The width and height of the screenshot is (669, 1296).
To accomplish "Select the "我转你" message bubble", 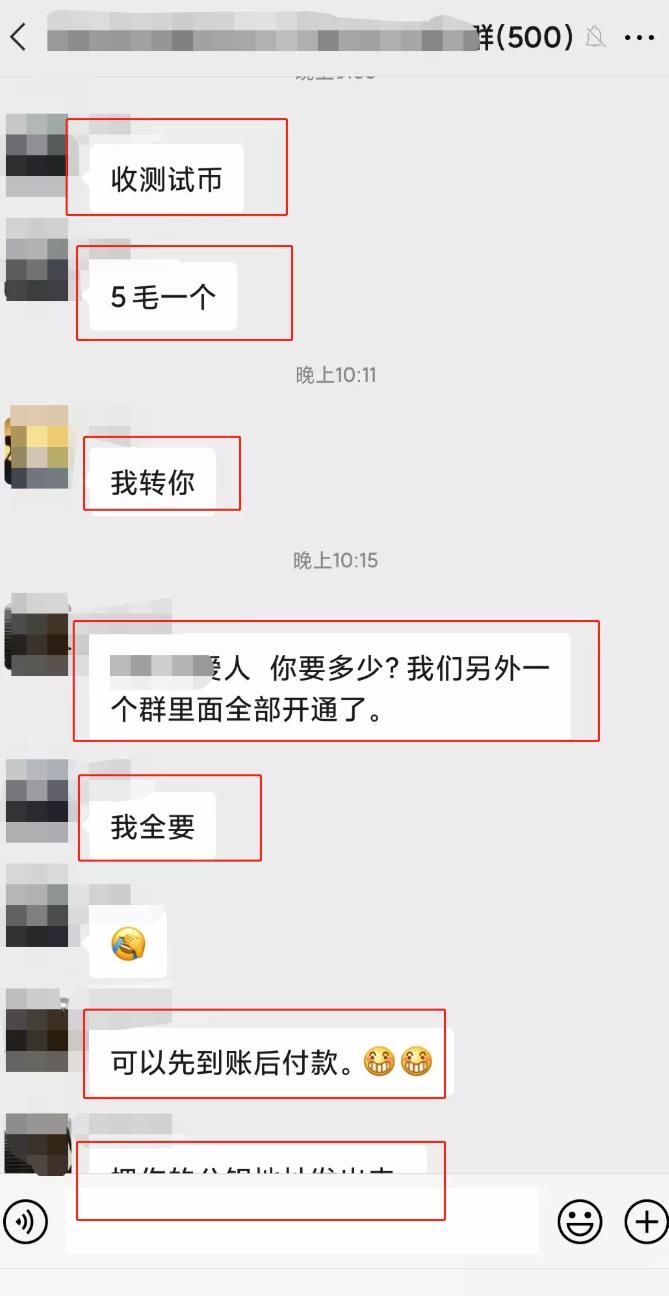I will 152,482.
